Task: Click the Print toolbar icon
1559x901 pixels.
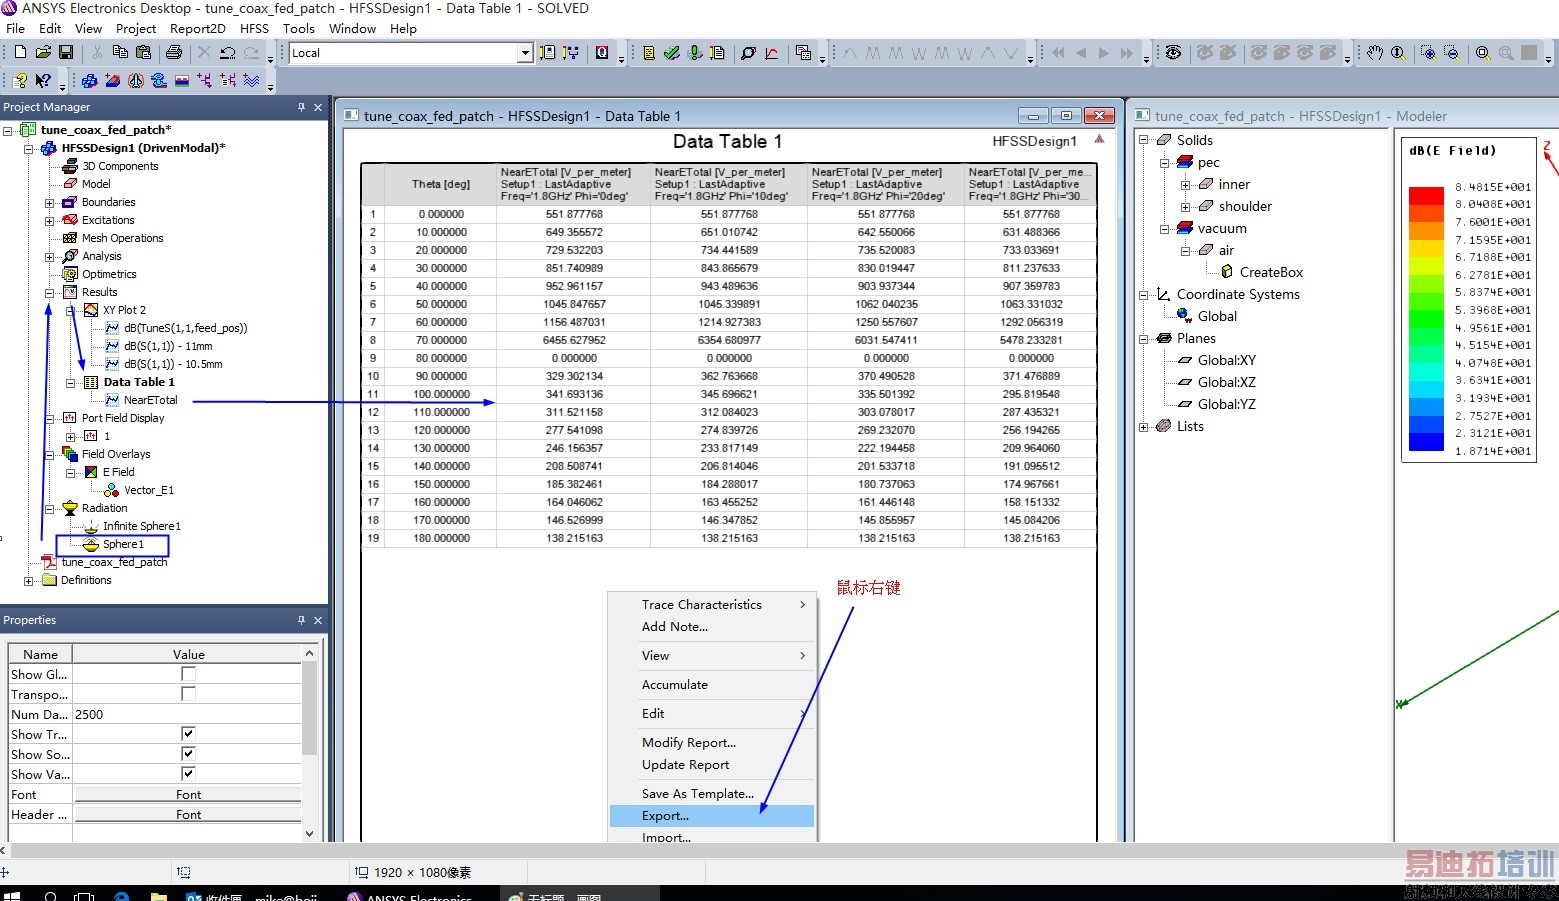Action: [174, 52]
